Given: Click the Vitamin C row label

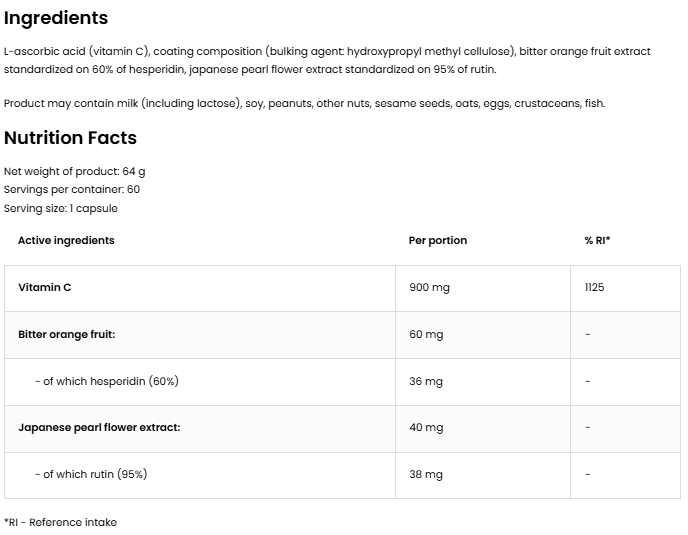Looking at the screenshot, I should coord(45,288).
